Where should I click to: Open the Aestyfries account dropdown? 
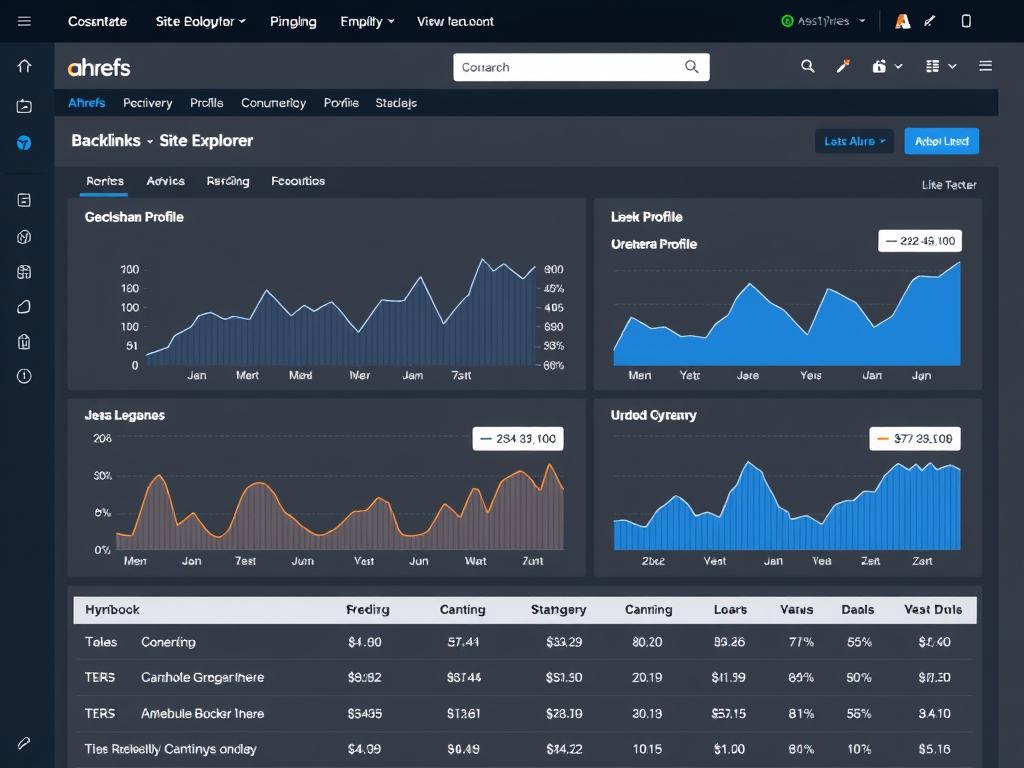point(823,21)
